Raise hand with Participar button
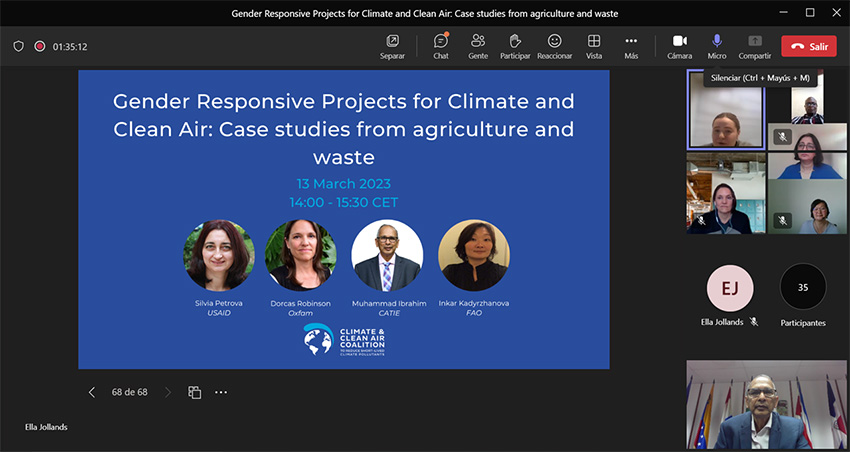Viewport: 850px width, 452px height. (515, 47)
